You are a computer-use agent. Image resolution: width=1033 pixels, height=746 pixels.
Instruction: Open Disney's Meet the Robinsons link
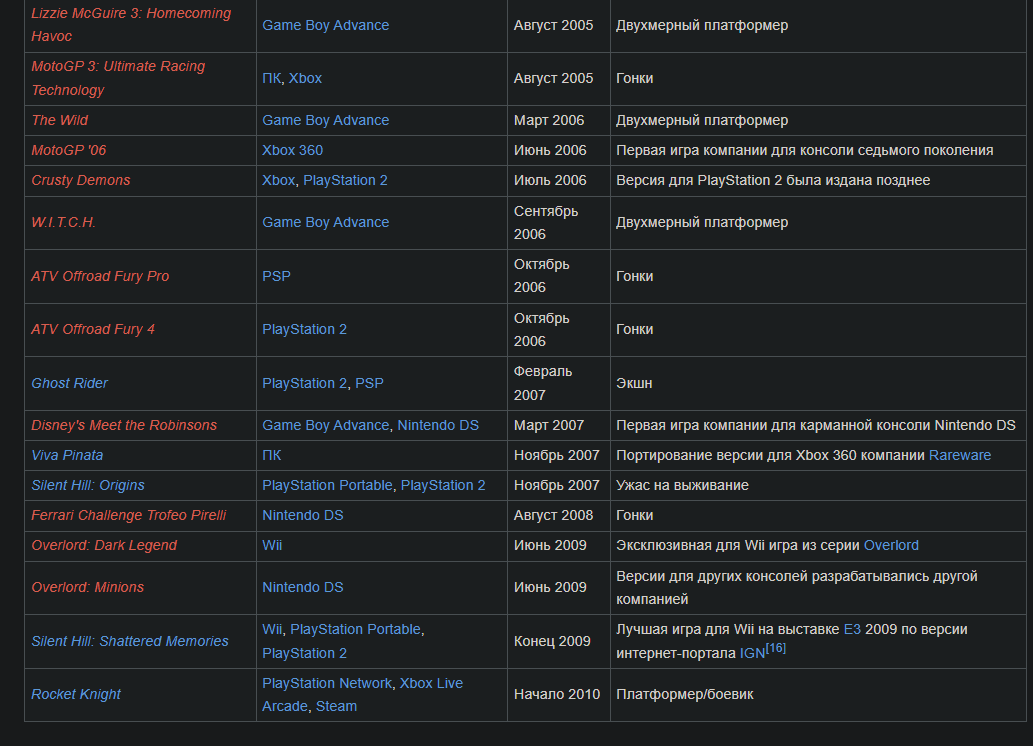click(124, 425)
